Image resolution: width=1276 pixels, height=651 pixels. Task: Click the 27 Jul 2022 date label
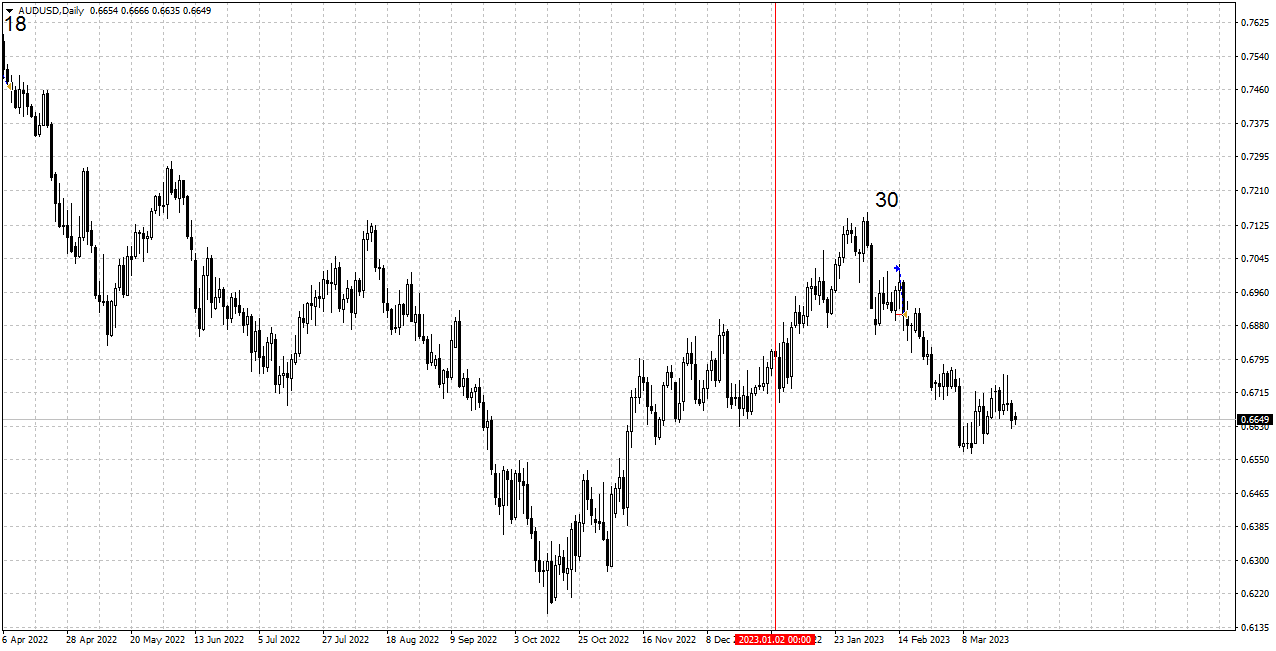[x=347, y=639]
